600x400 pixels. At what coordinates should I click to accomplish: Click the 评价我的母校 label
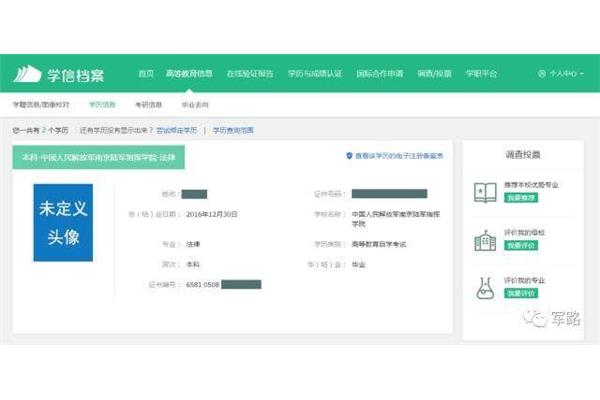(524, 233)
